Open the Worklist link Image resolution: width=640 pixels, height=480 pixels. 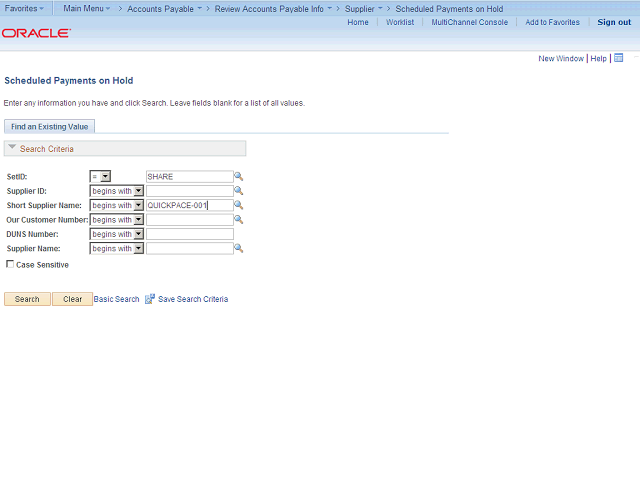tap(400, 22)
